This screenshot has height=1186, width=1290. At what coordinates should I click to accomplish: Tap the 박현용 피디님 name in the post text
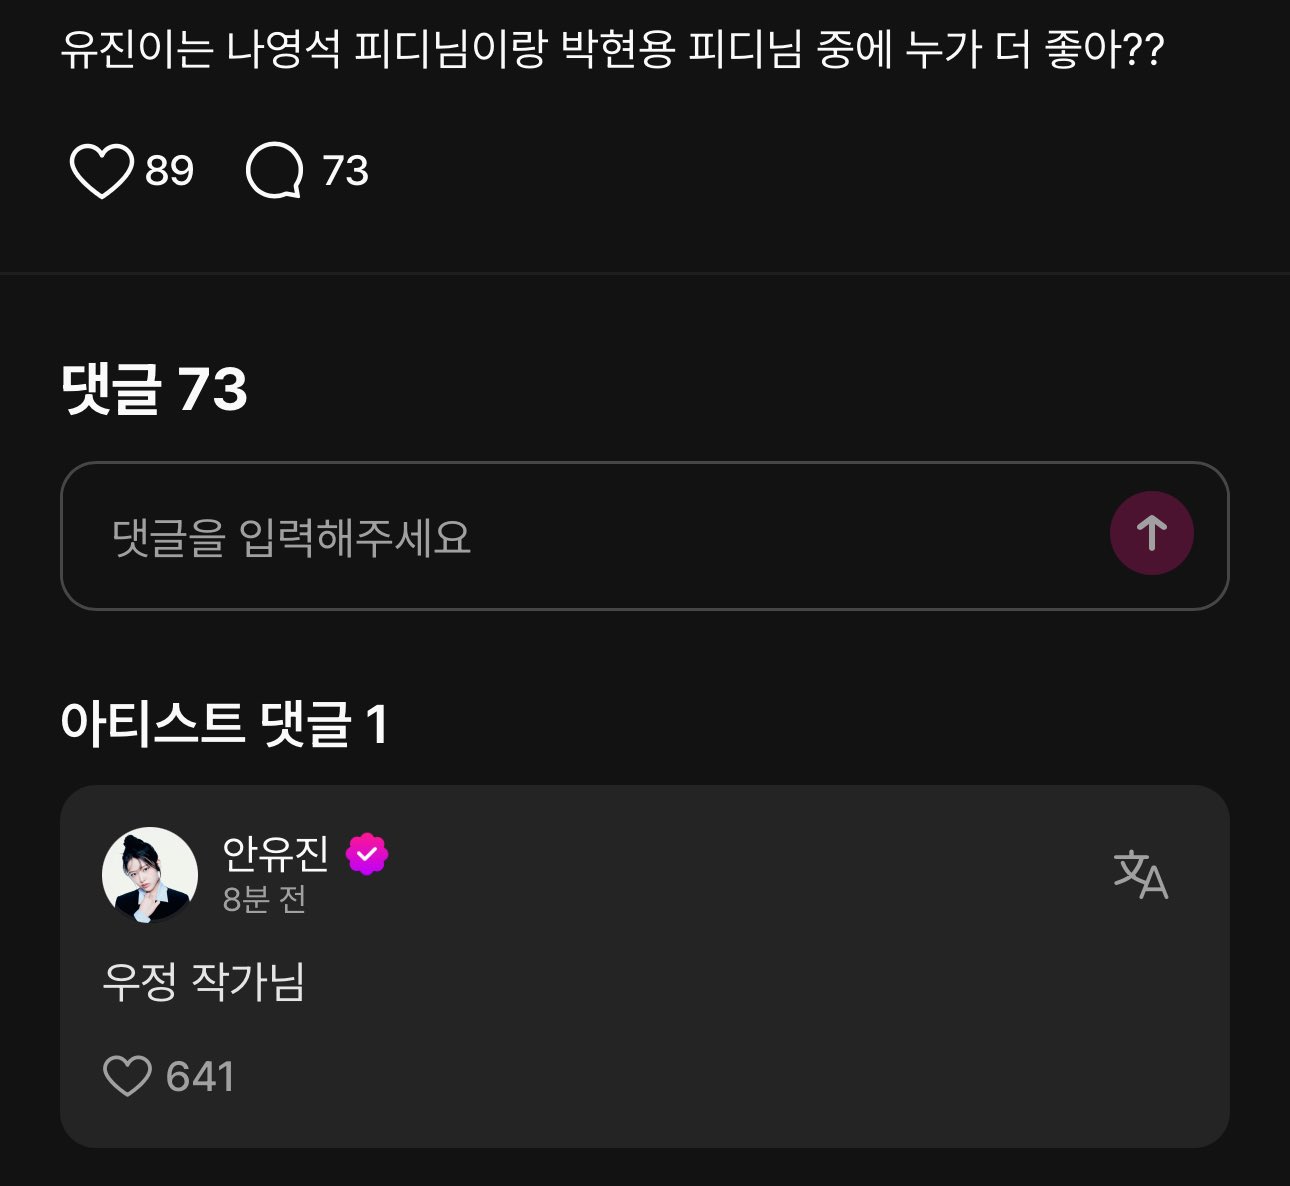pos(682,49)
